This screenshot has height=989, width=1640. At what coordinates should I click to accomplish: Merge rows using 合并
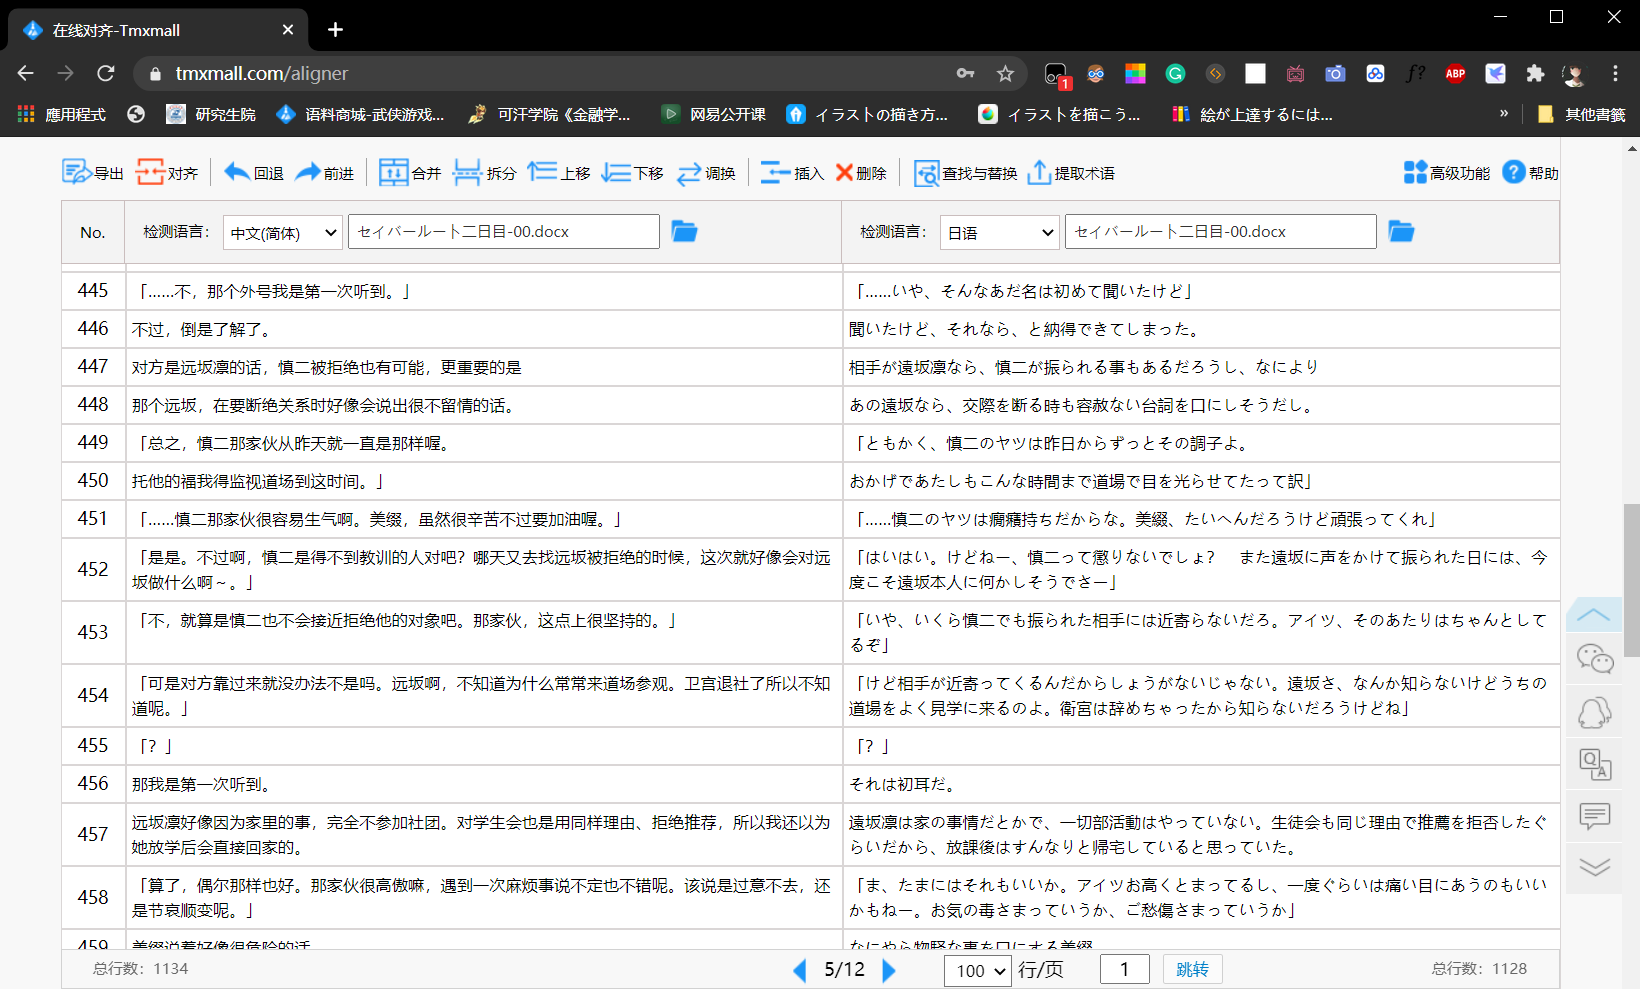click(x=410, y=173)
